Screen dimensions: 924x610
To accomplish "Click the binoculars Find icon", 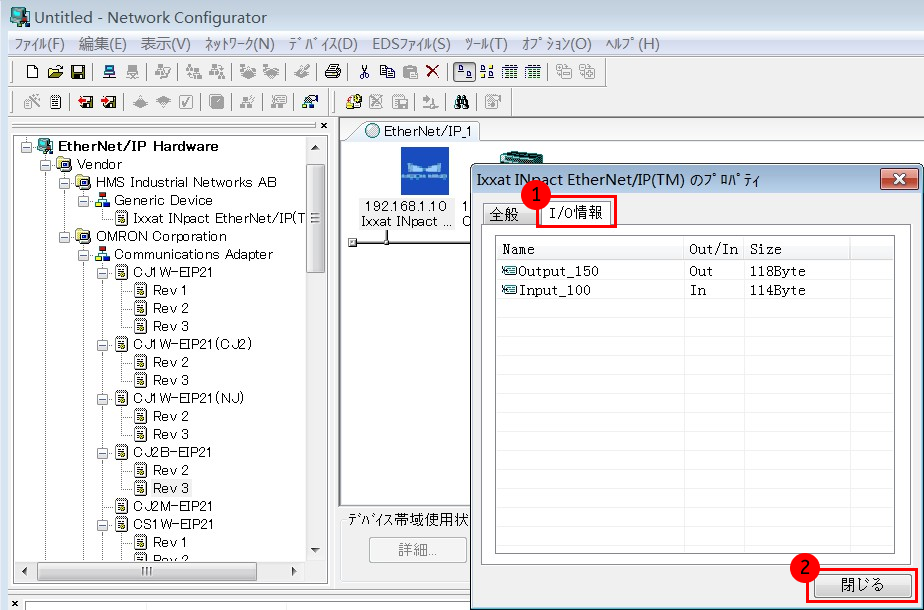I will (462, 101).
